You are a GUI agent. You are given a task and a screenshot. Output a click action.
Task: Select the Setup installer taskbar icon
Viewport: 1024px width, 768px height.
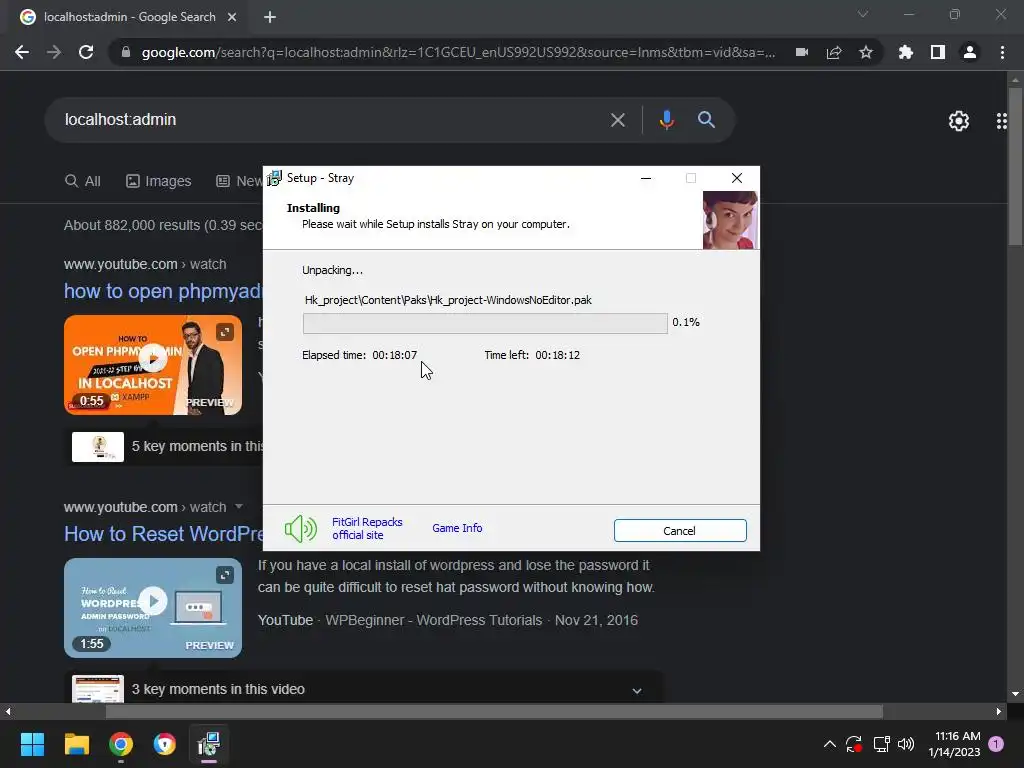[x=209, y=744]
